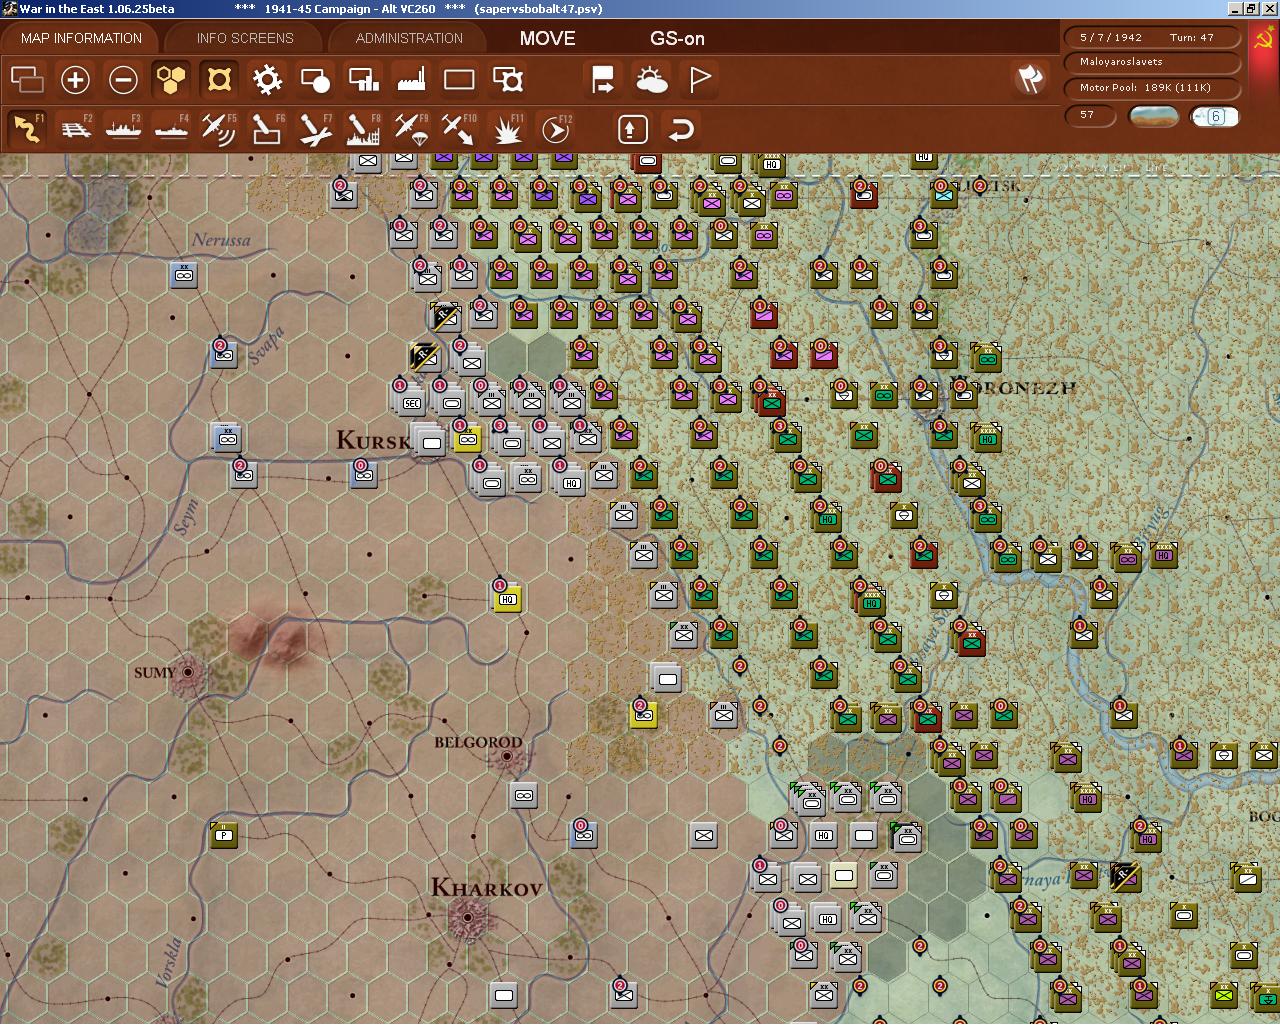1280x1036 pixels.
Task: Click the MOVE mode label
Action: pyautogui.click(x=547, y=38)
